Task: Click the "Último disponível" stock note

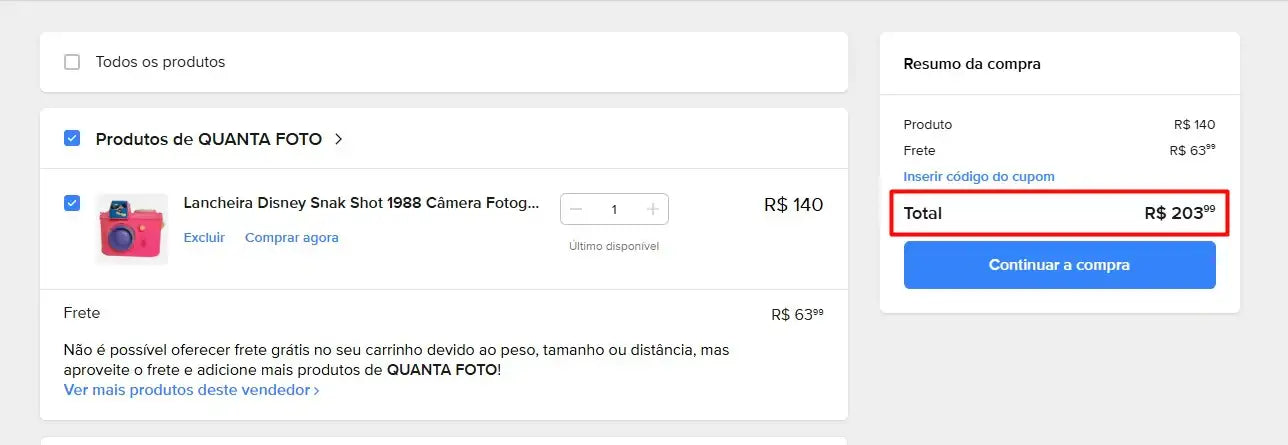Action: pos(614,246)
